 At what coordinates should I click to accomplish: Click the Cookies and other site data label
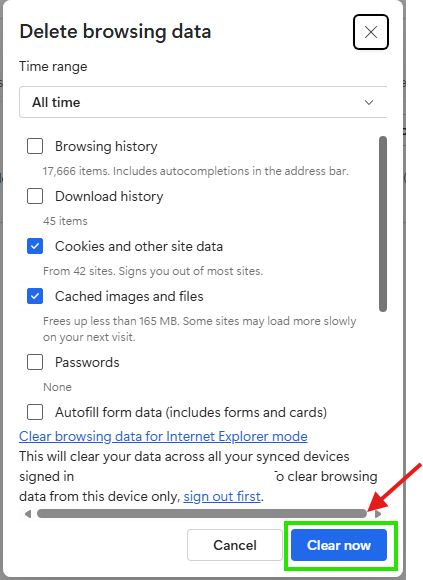click(139, 246)
